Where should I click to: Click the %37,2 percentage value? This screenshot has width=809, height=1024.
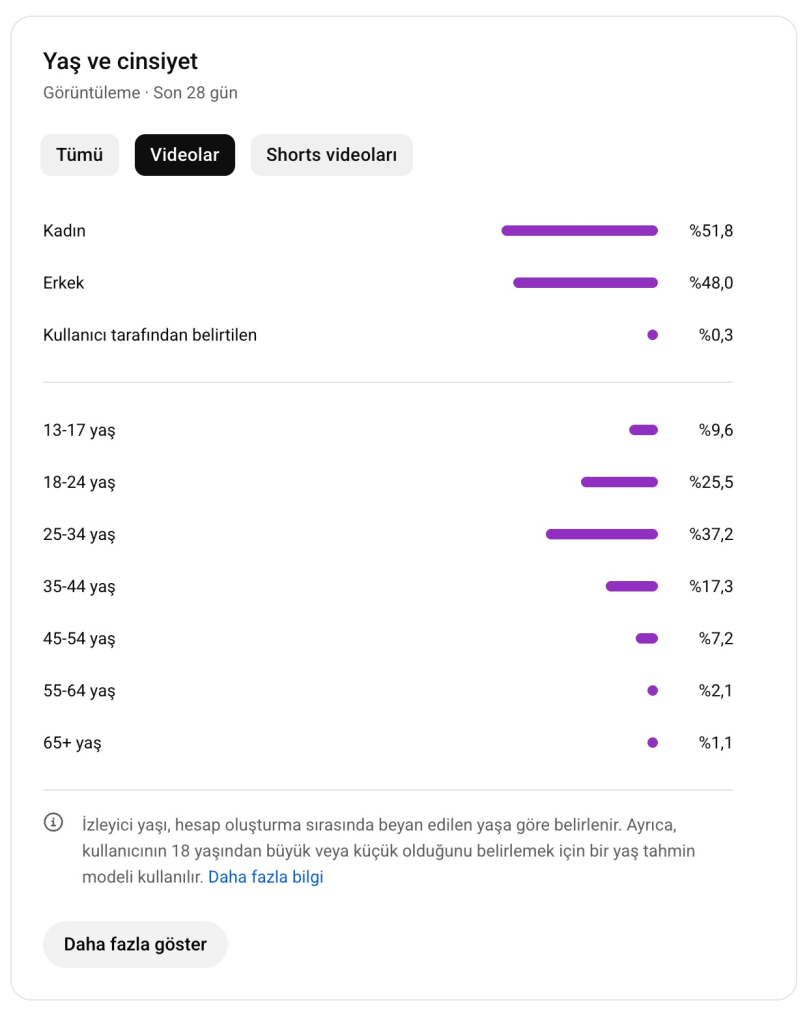(711, 534)
